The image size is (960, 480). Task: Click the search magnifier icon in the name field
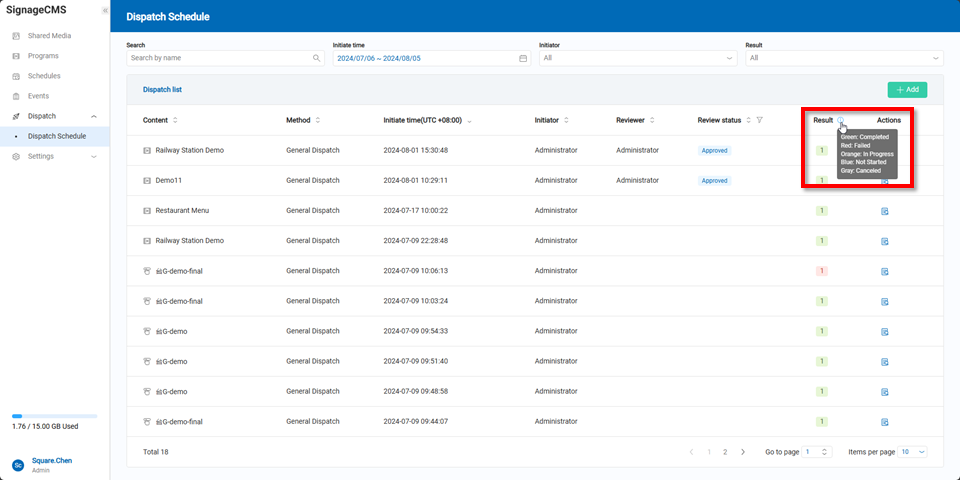point(317,59)
